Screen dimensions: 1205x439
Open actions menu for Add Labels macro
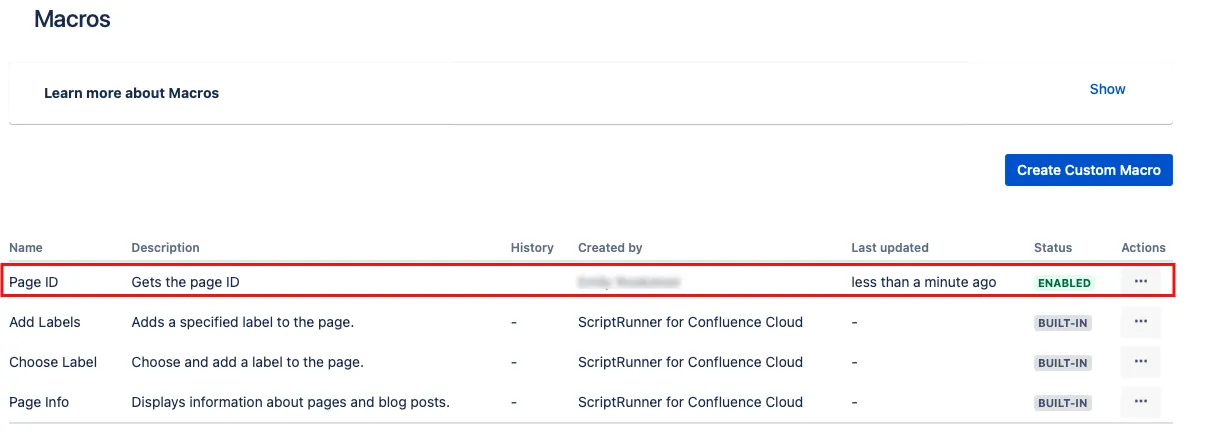pos(1140,322)
